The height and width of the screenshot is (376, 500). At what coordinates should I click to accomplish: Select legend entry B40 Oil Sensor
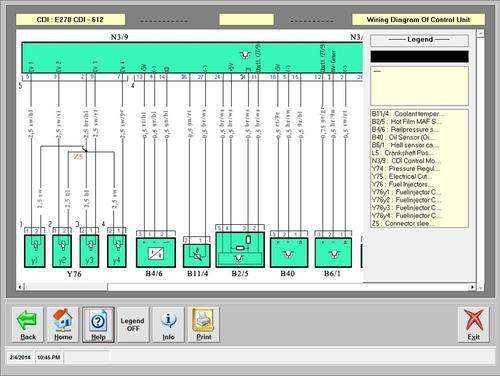(402, 137)
